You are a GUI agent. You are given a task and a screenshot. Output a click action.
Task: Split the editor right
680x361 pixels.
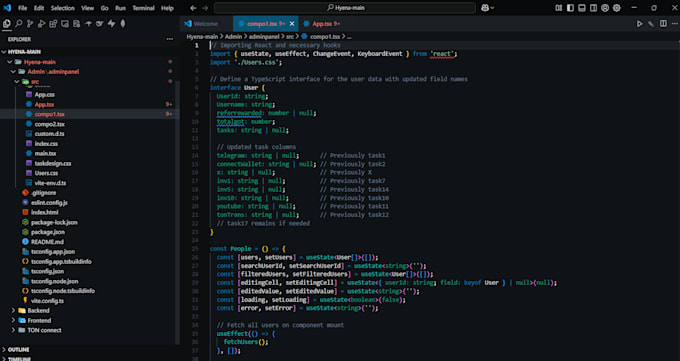pos(663,24)
